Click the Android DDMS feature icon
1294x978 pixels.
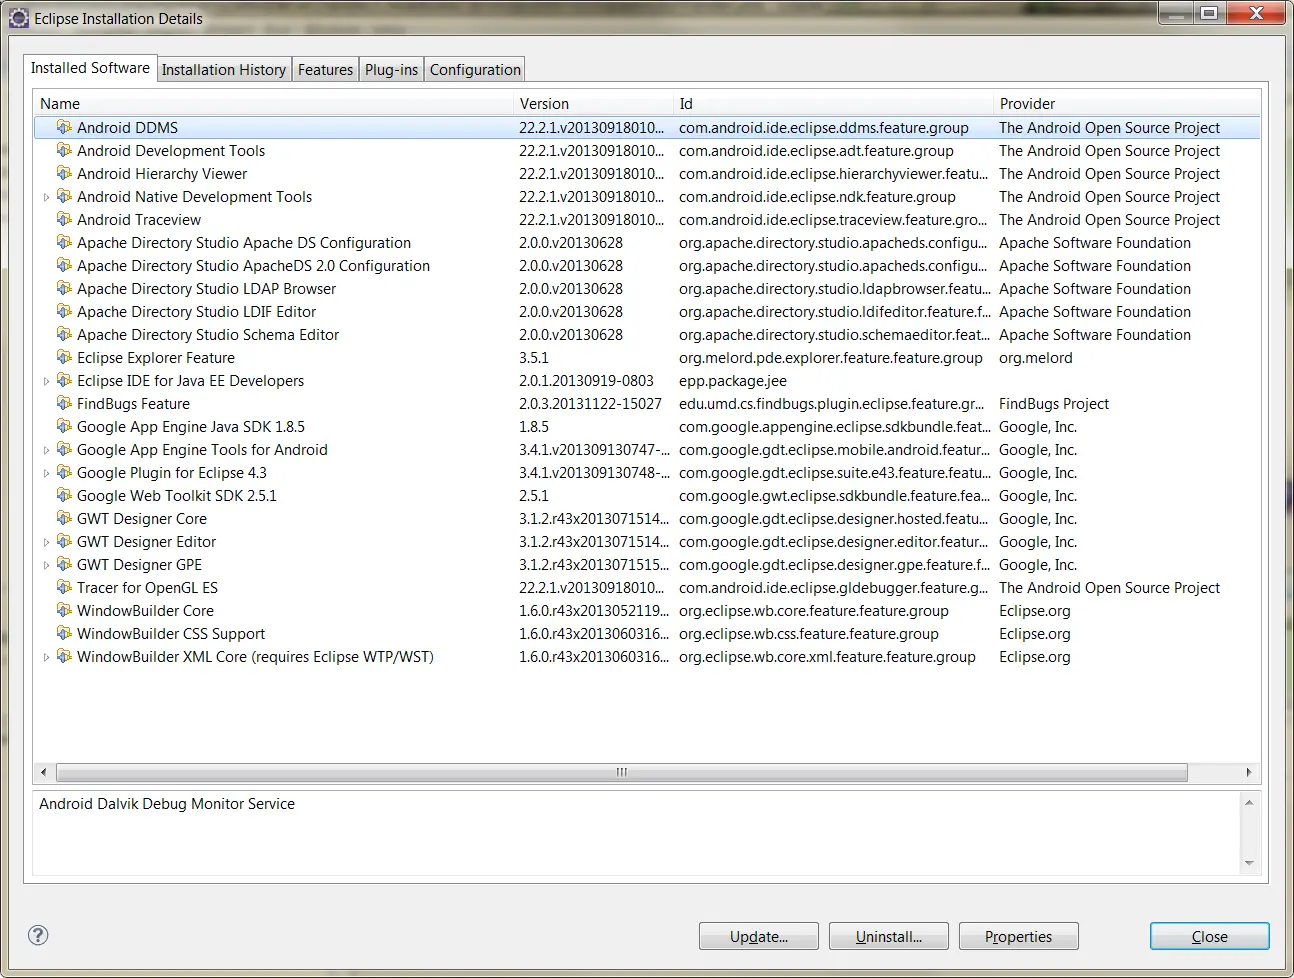click(x=64, y=127)
